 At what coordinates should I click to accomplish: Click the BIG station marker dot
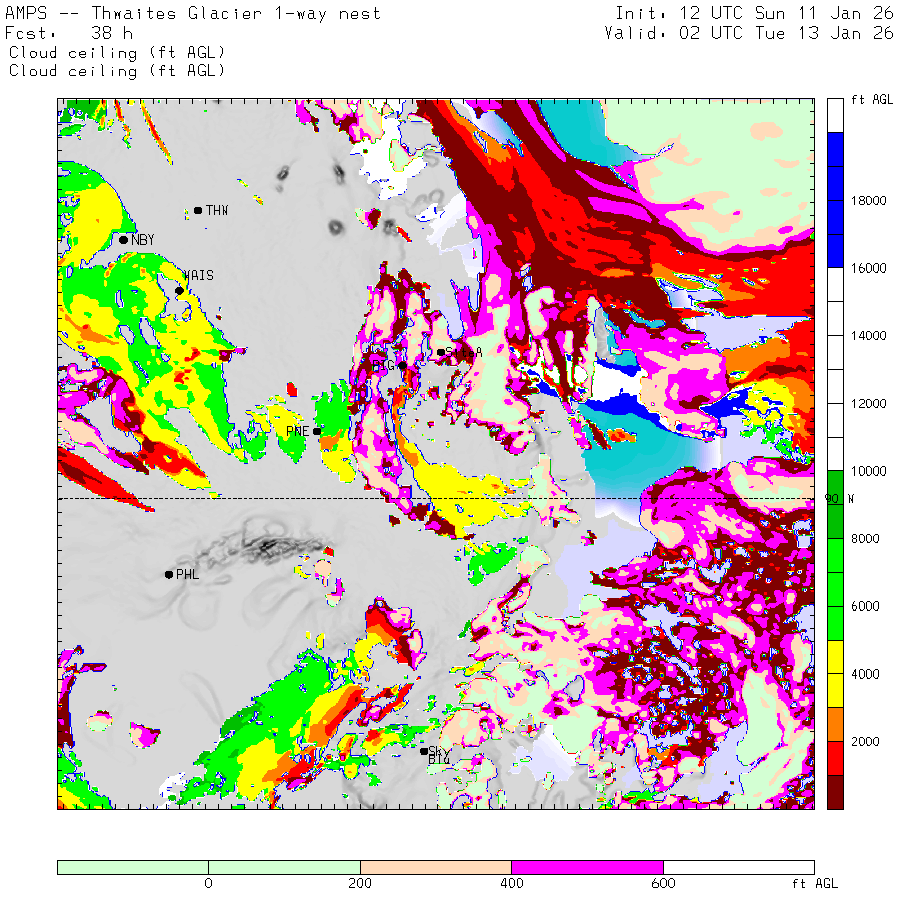403,366
